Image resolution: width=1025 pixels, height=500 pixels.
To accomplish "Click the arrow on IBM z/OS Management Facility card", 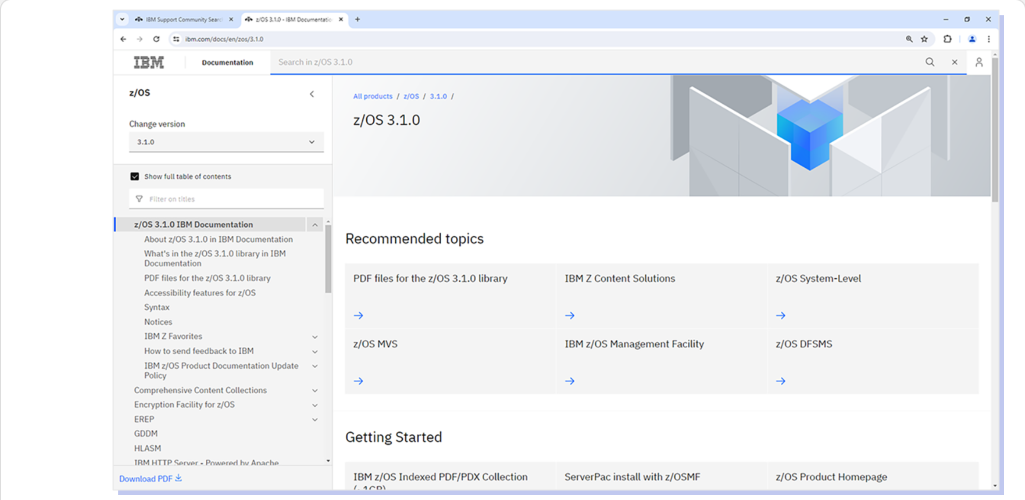I will coord(569,381).
